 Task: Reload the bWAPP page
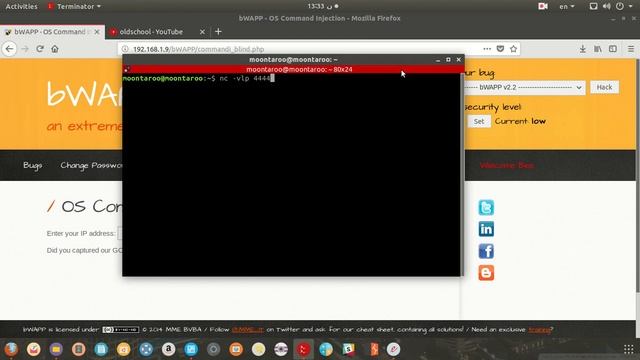40,49
